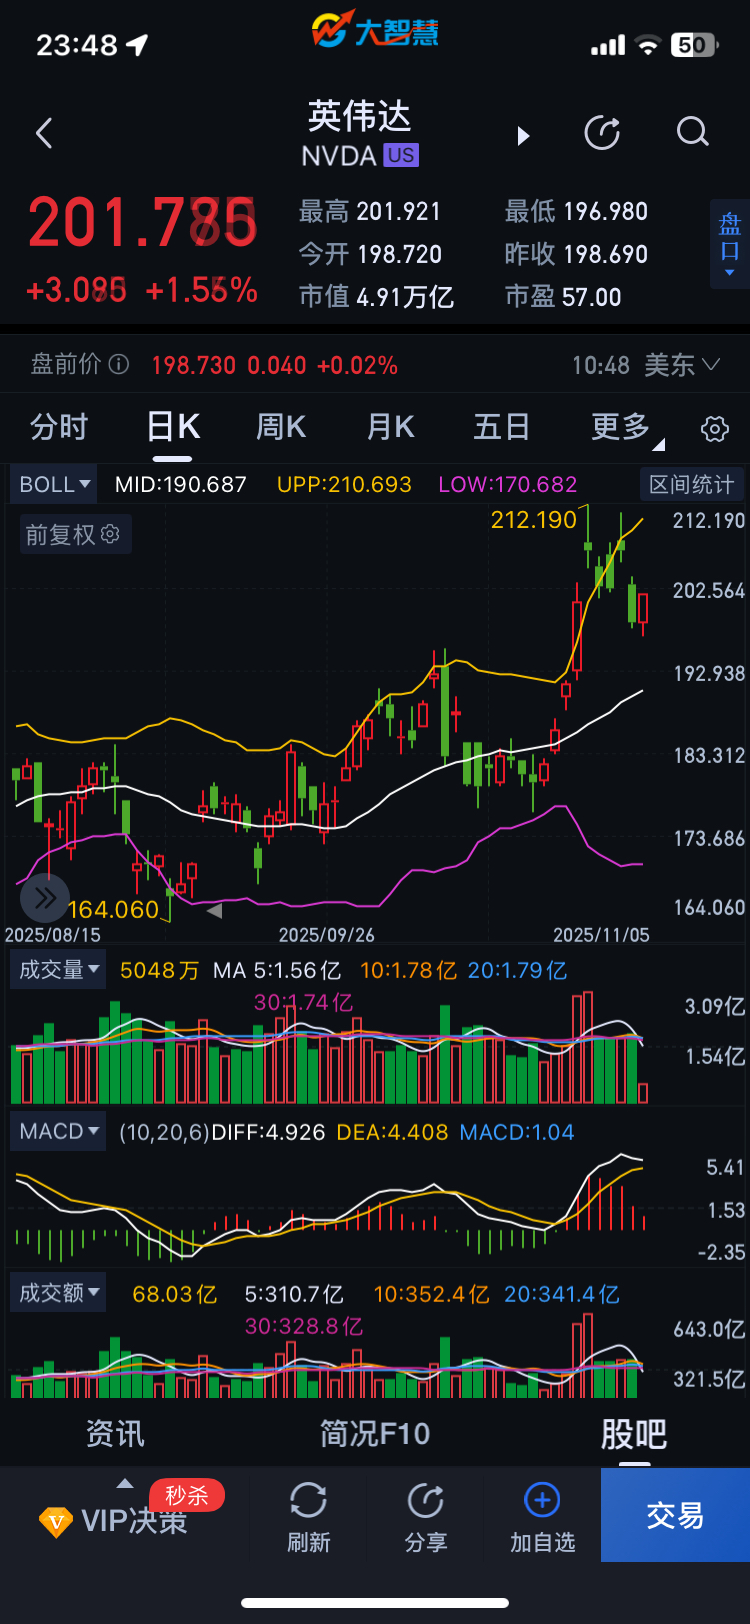The image size is (750, 1624).
Task: Open the search magnifier icon
Action: click(x=692, y=132)
